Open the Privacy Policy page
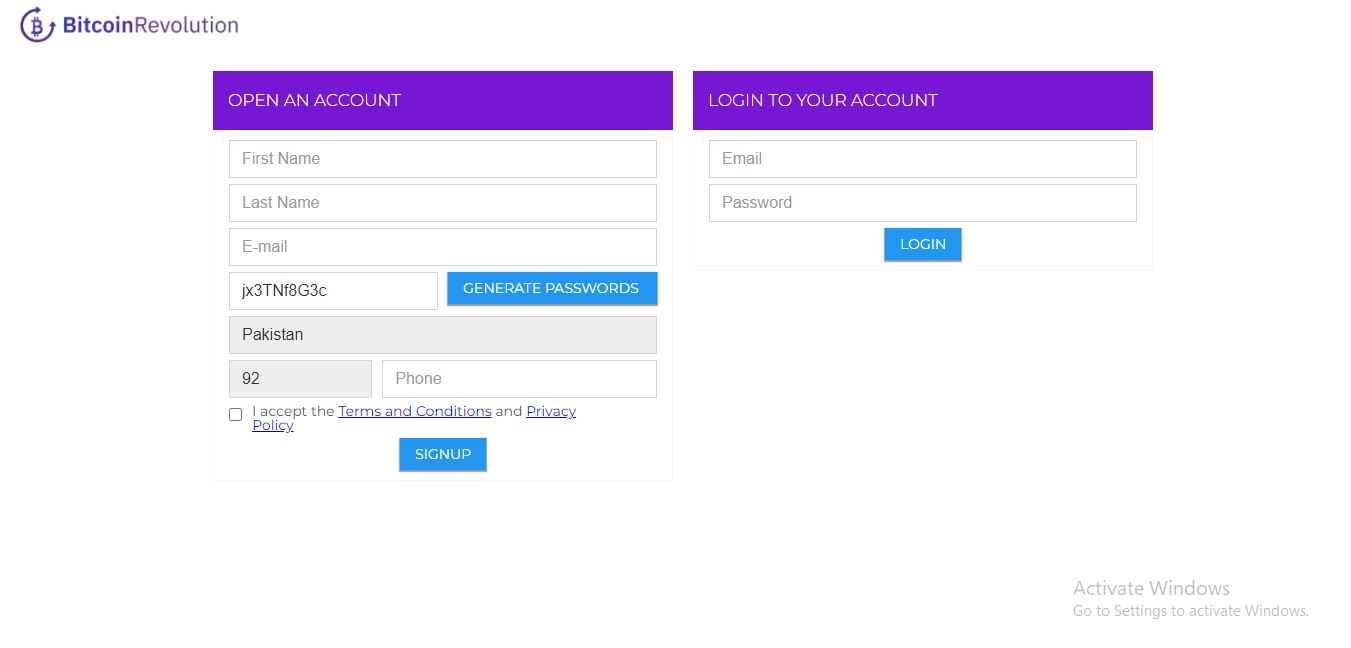The width and height of the screenshot is (1351, 648). point(550,411)
